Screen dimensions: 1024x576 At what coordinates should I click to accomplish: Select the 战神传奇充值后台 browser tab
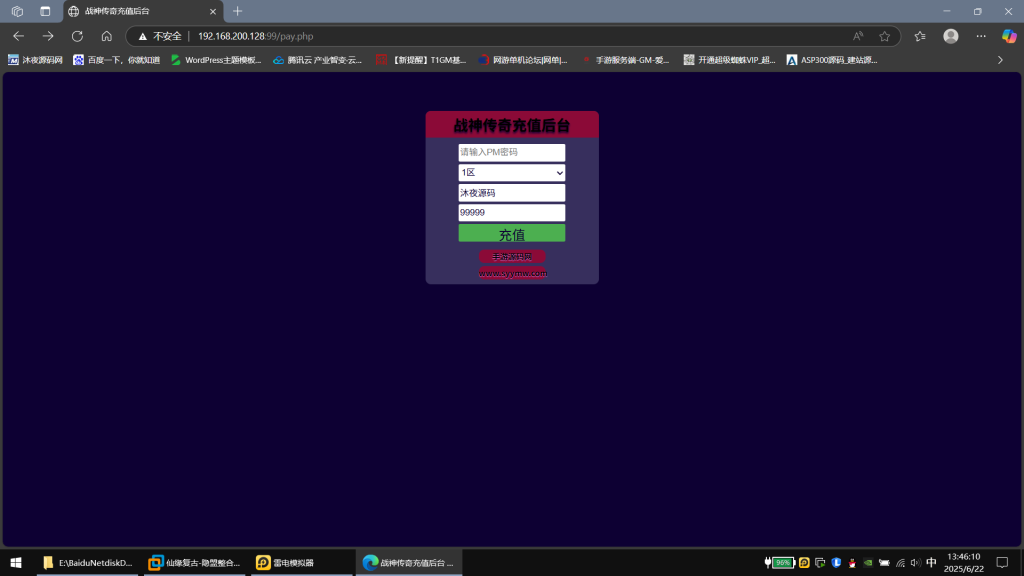tap(140, 11)
